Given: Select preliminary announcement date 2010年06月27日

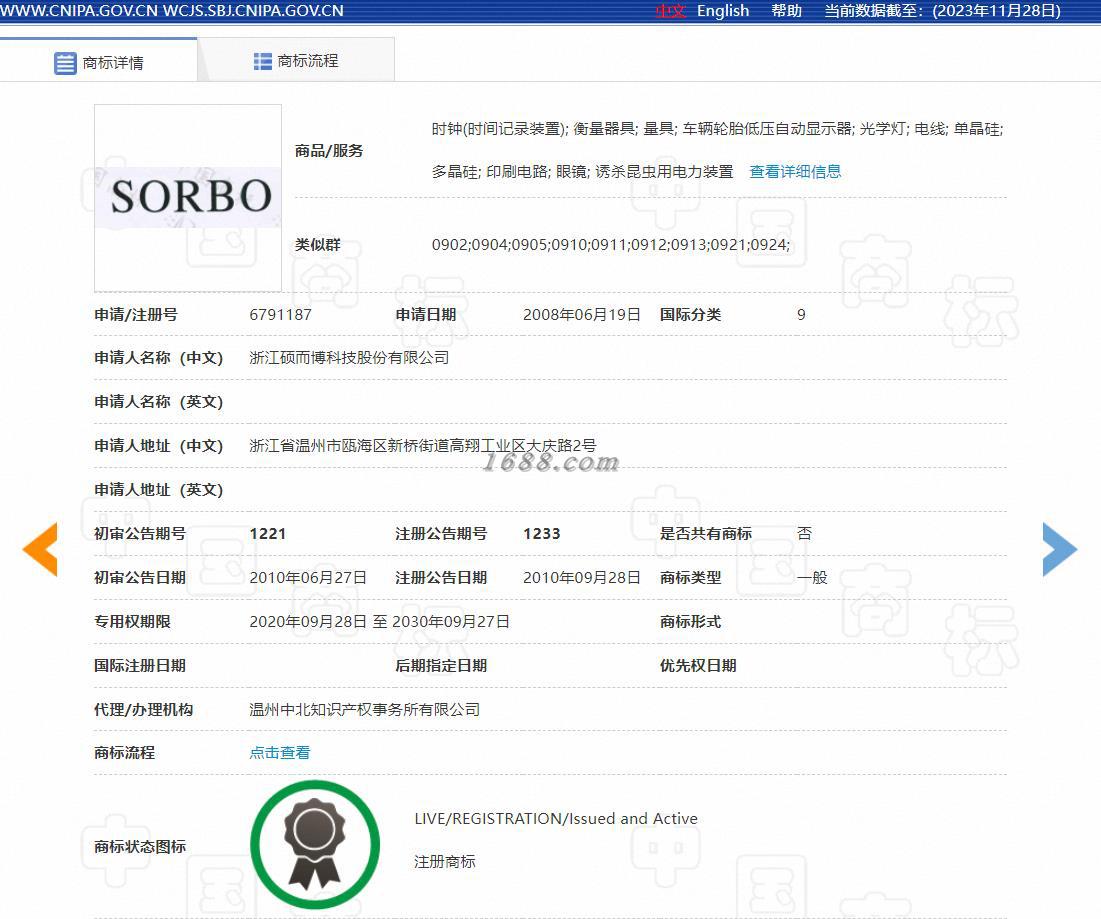Looking at the screenshot, I should 308,577.
